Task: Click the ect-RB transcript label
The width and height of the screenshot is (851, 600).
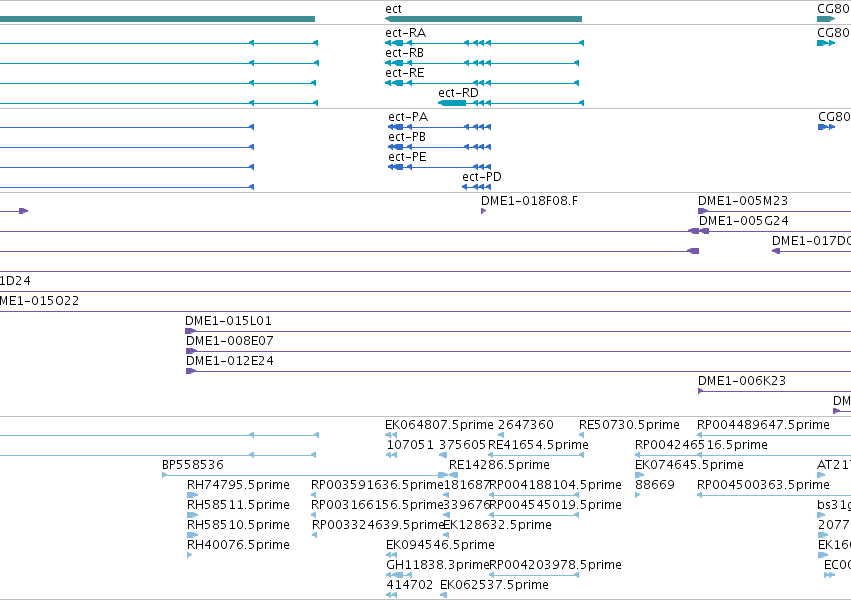Action: coord(404,53)
